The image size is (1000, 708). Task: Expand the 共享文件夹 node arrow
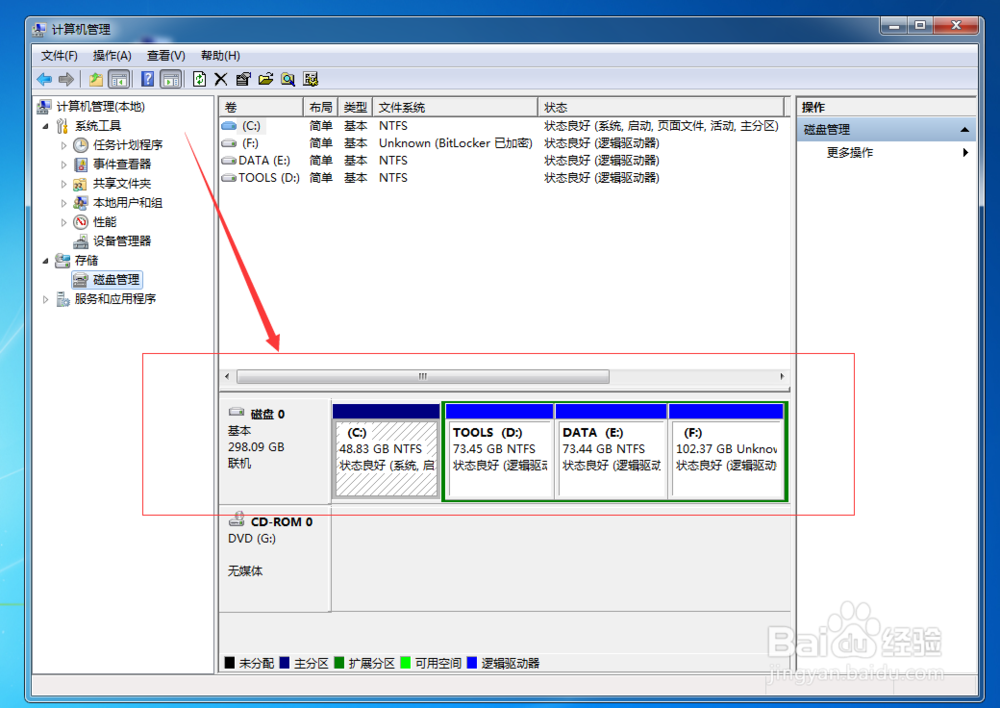click(63, 184)
